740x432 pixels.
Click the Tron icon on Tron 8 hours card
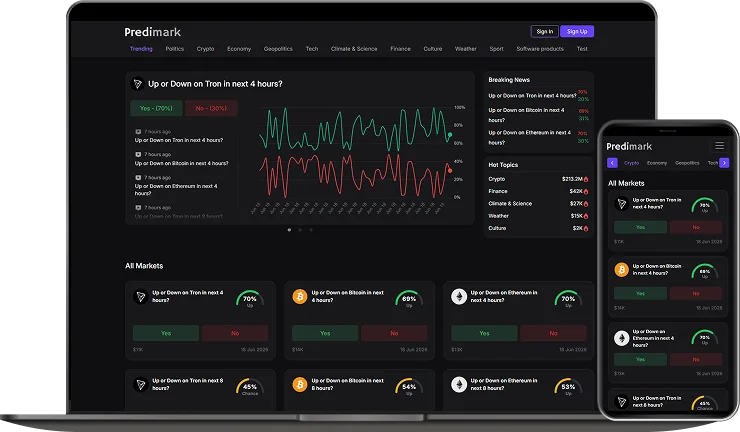[141, 384]
